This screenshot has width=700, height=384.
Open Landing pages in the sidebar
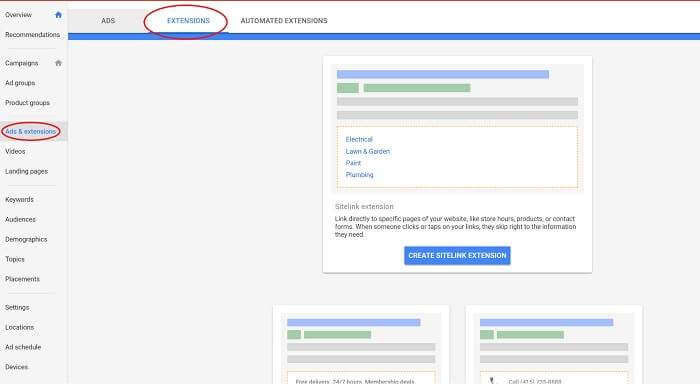[26, 171]
